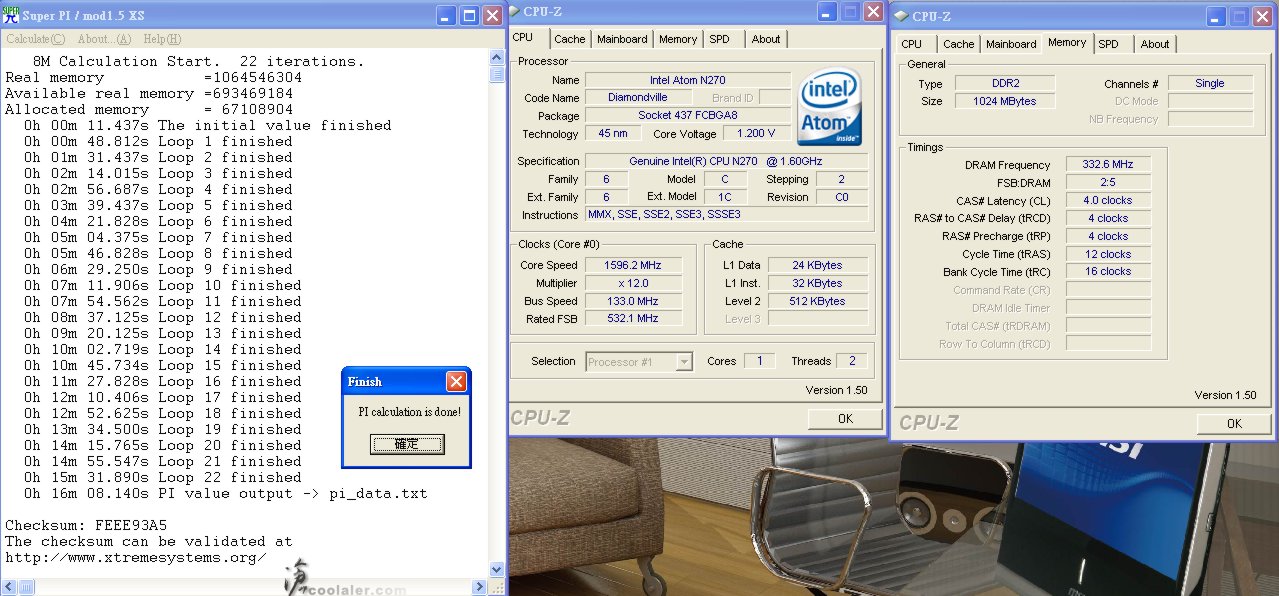Click the xtremesystems.org URL in the Super PI output

(136, 557)
